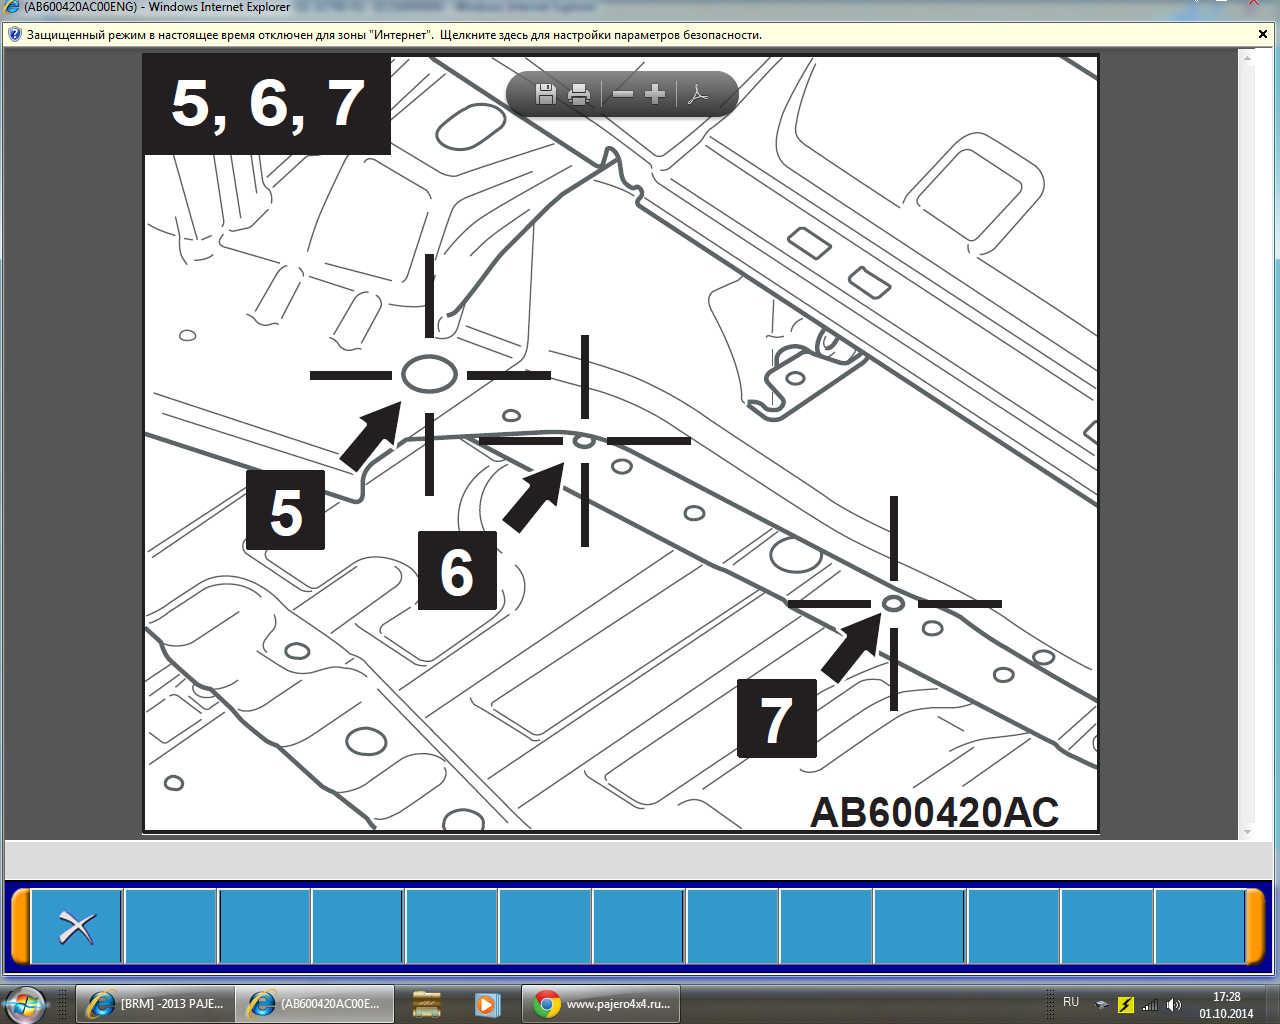Open the Windows Start menu
The image size is (1280, 1024).
pos(24,1004)
